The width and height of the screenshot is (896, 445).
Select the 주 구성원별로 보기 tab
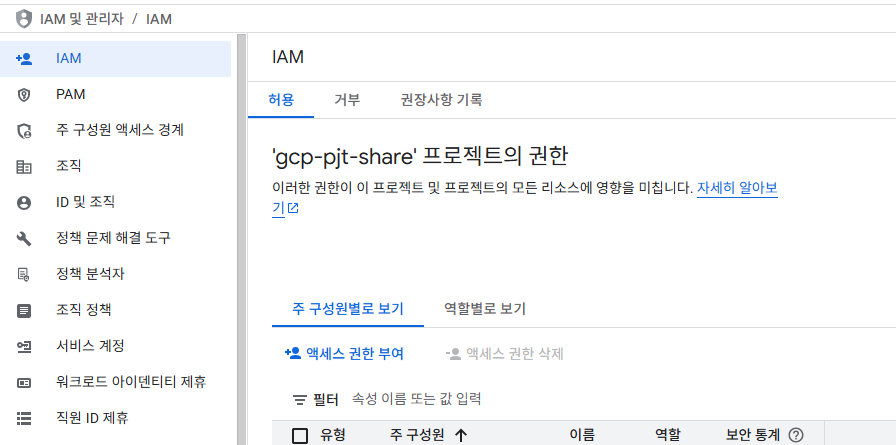click(x=348, y=309)
